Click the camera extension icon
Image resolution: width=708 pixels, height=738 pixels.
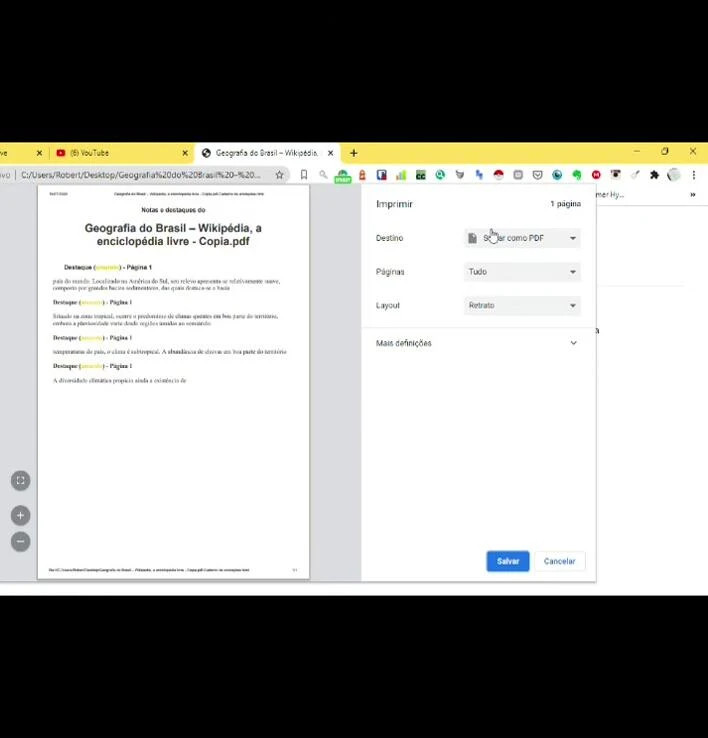pos(616,175)
